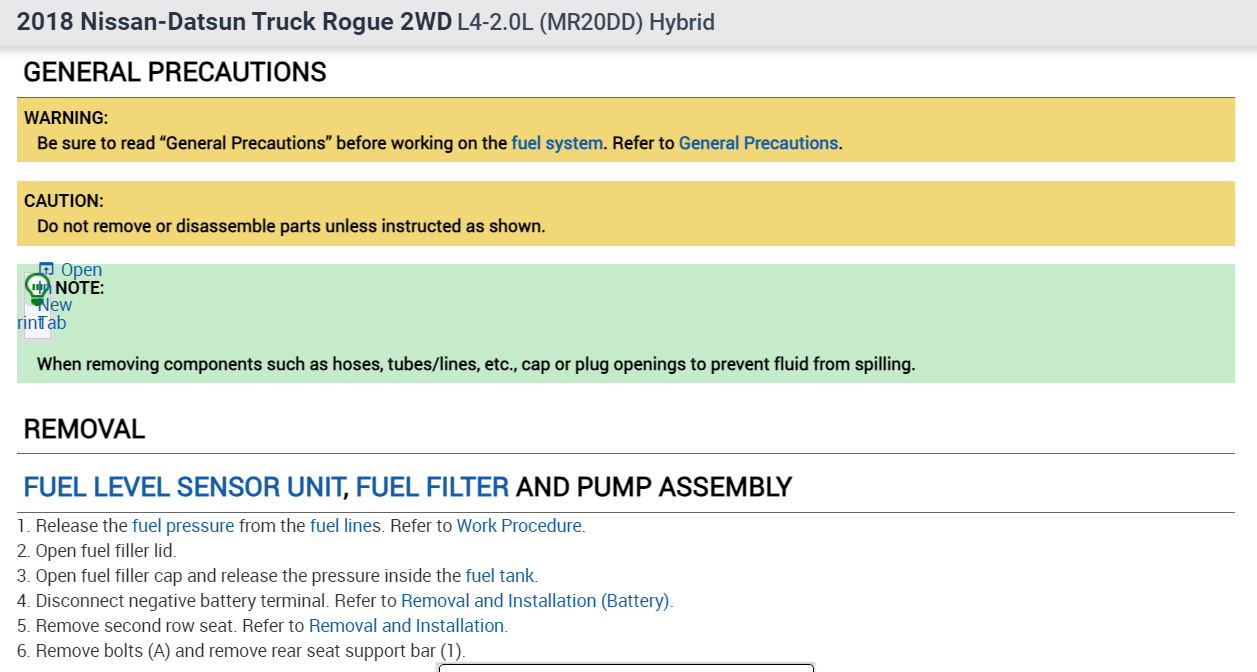Click the vehicle title "2018 Nissan-Datsun Truck Rogue 2WD"
This screenshot has width=1257, height=672.
click(234, 22)
